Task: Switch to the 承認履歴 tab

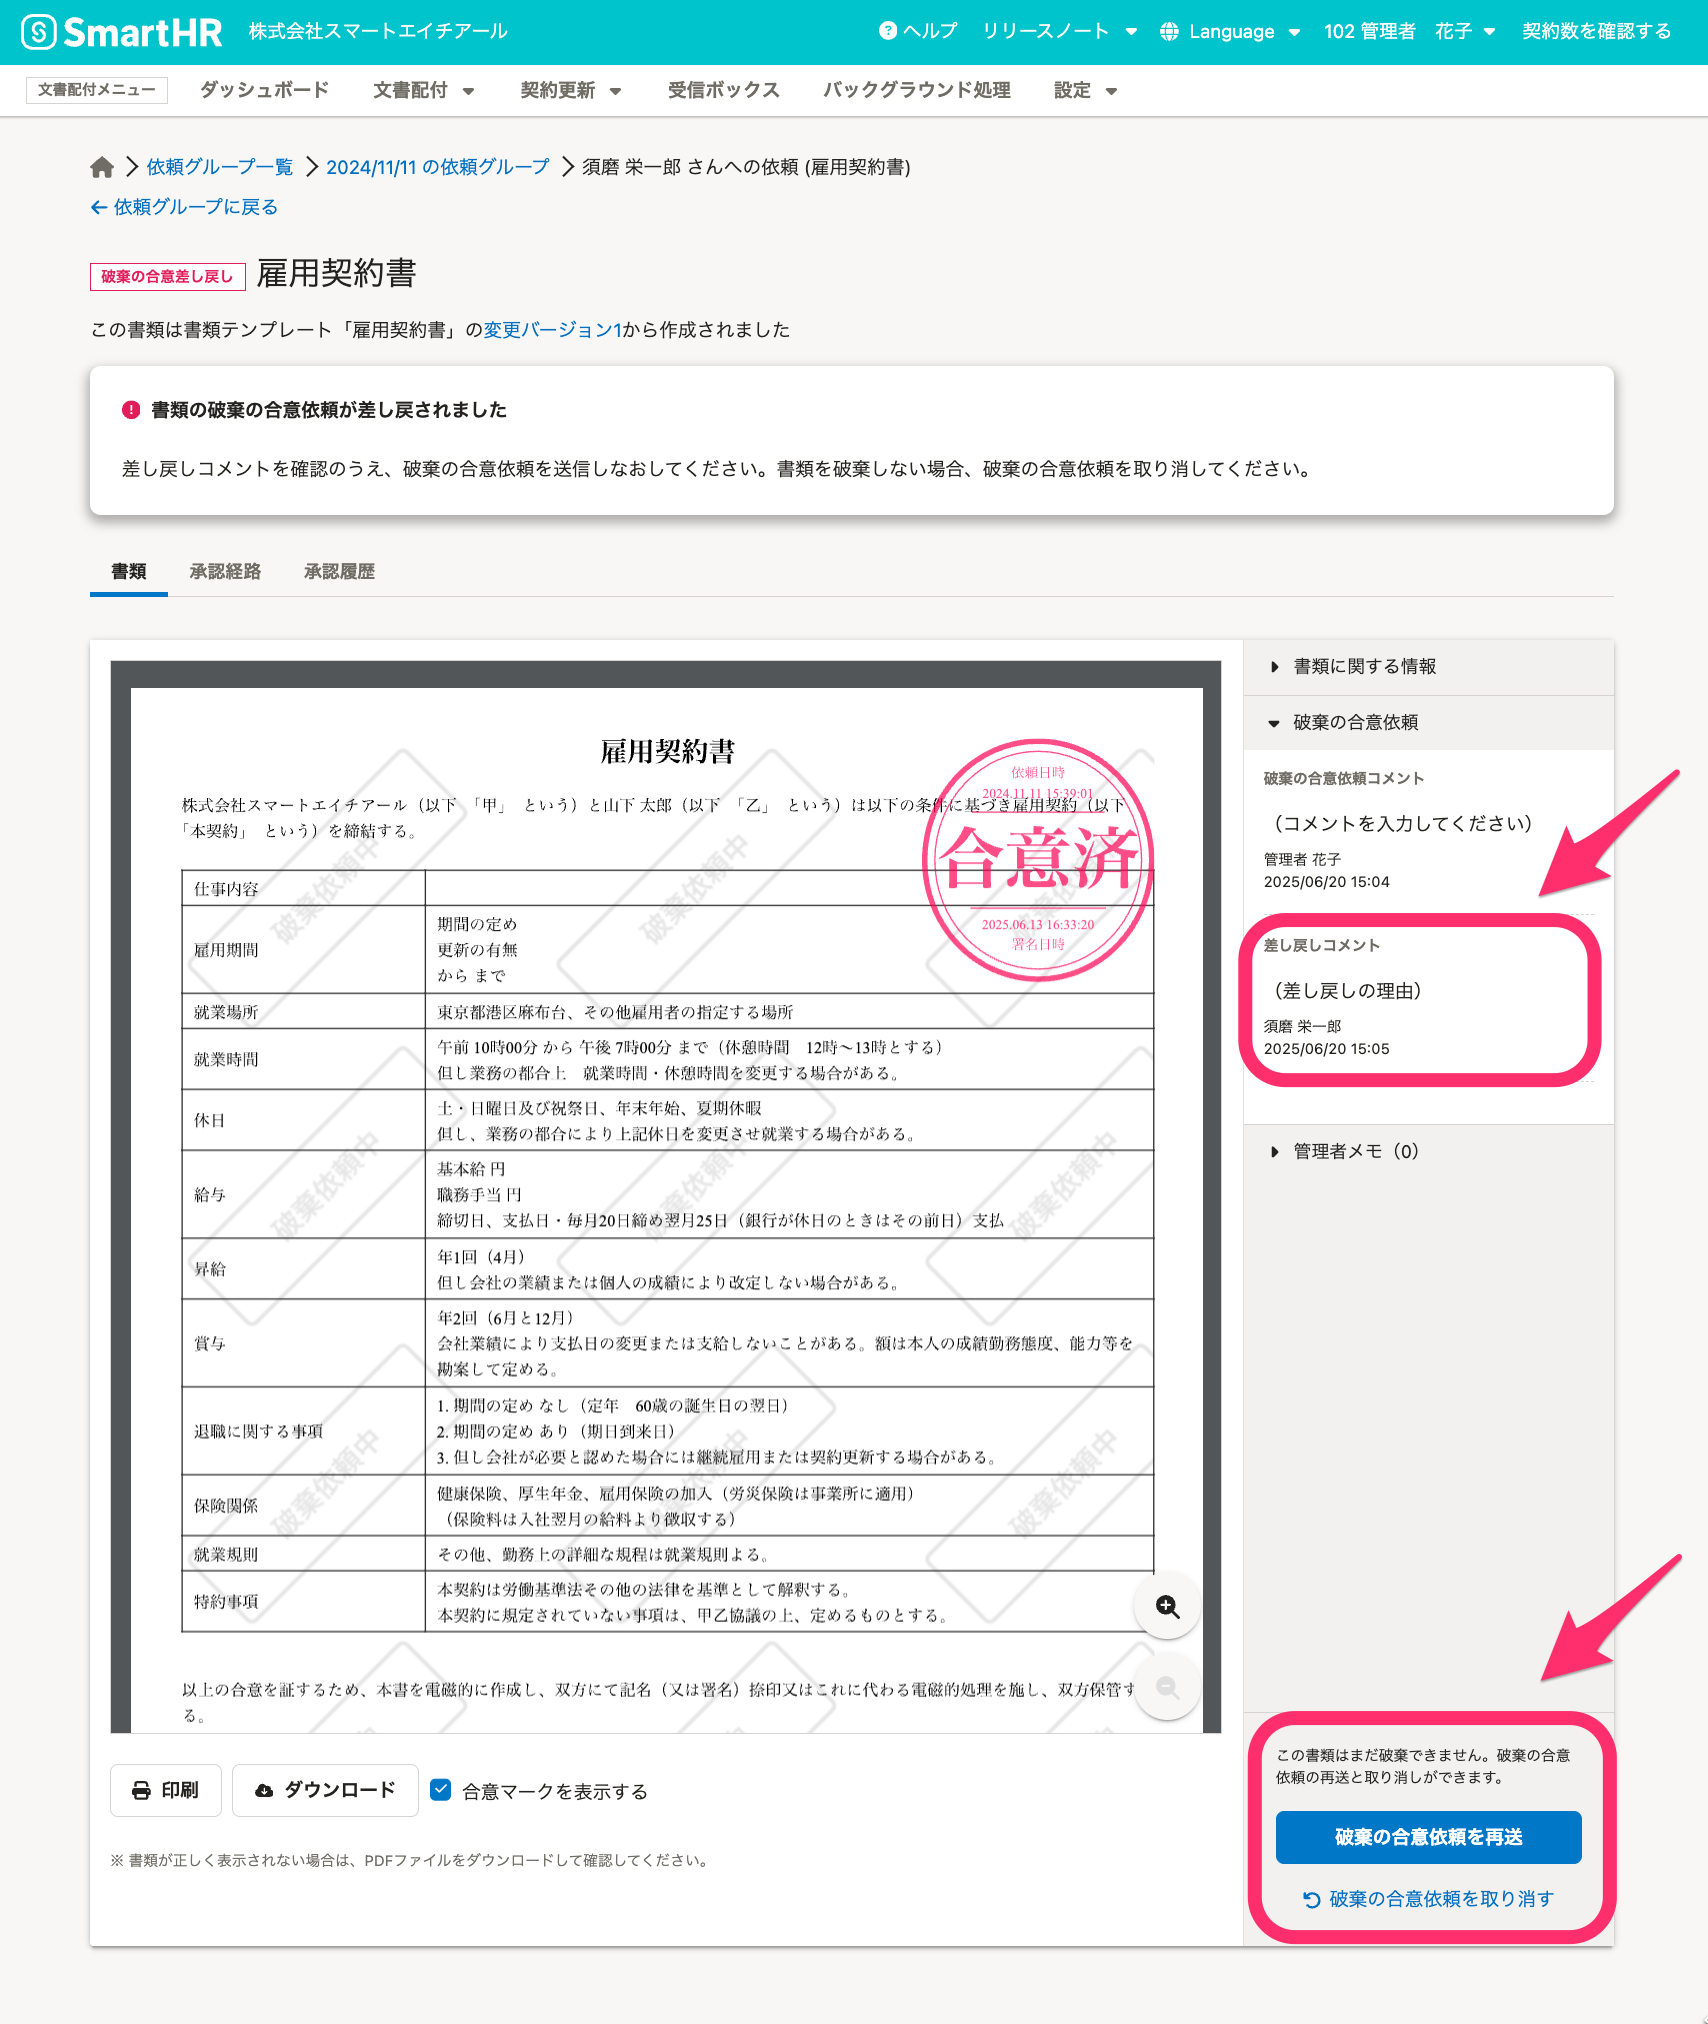Action: (x=339, y=571)
